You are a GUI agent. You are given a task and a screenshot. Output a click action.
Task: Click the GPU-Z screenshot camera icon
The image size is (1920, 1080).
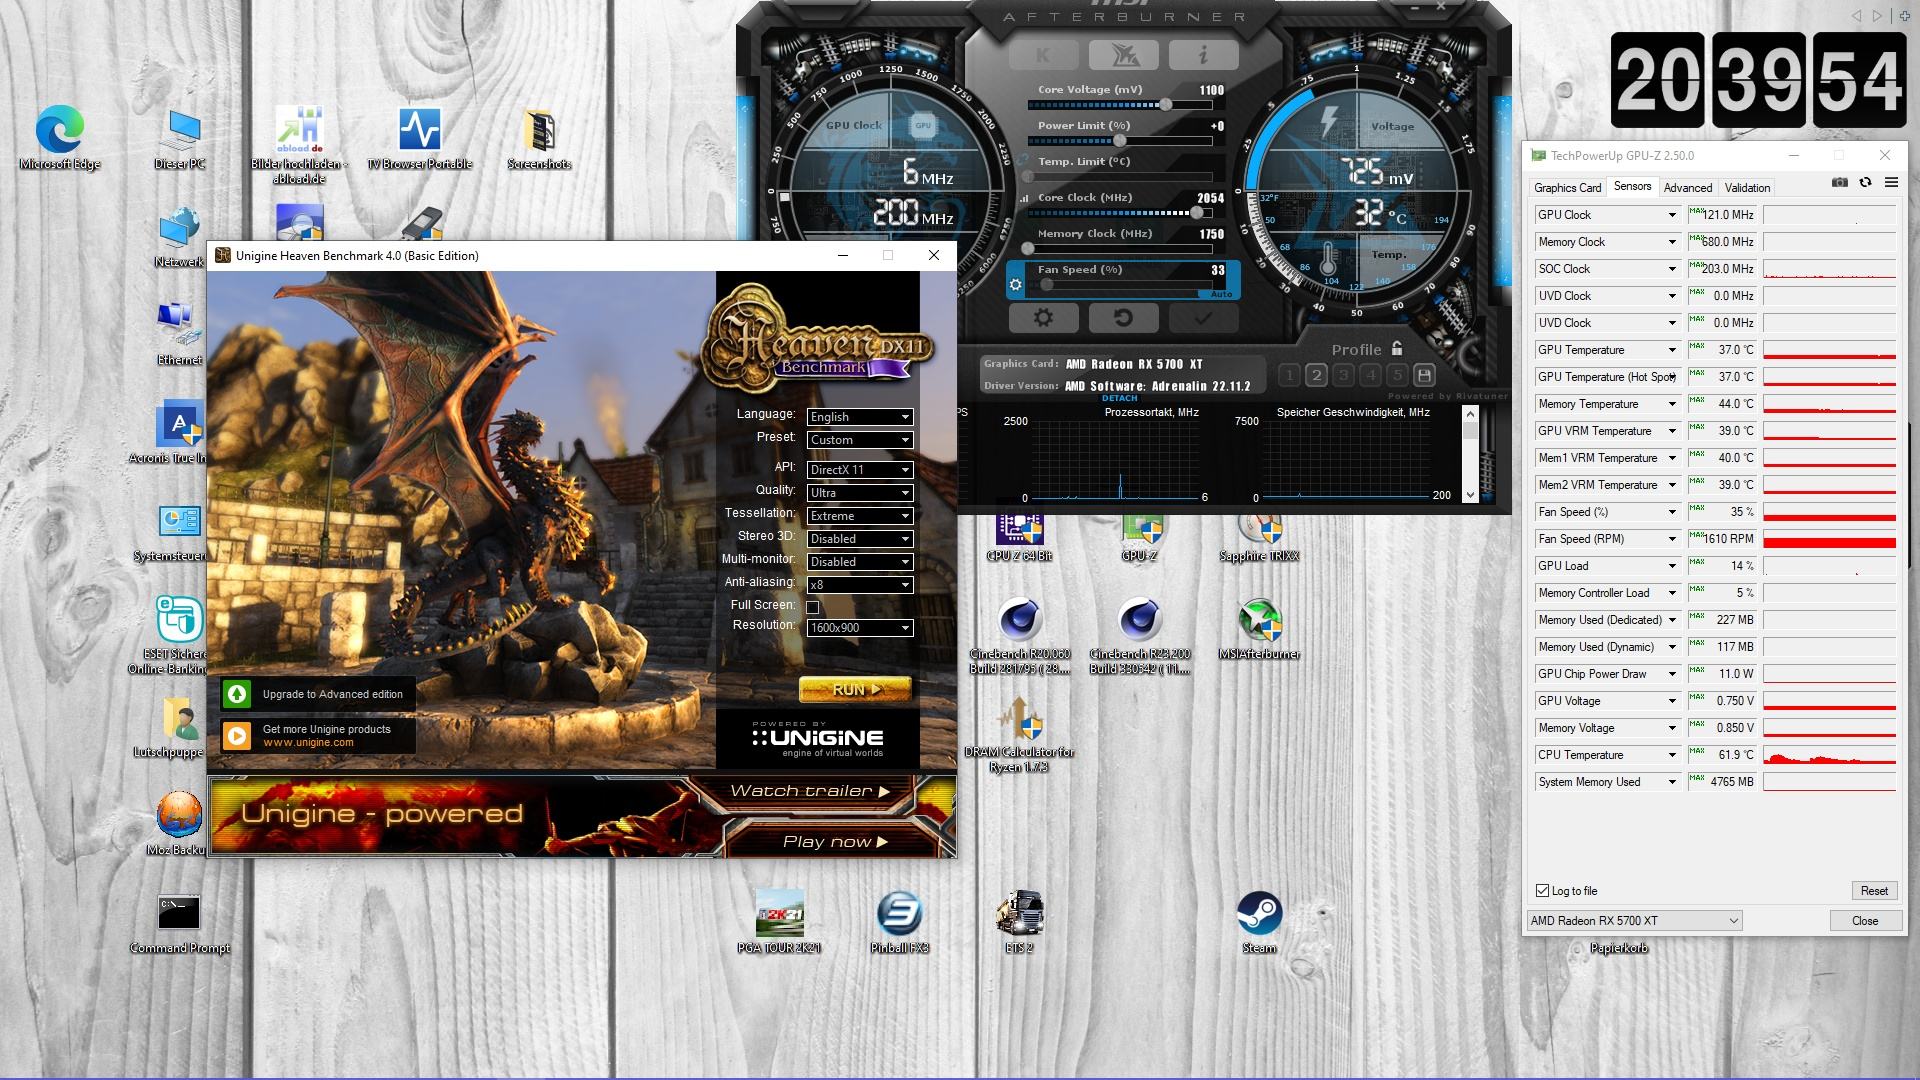pyautogui.click(x=1839, y=183)
